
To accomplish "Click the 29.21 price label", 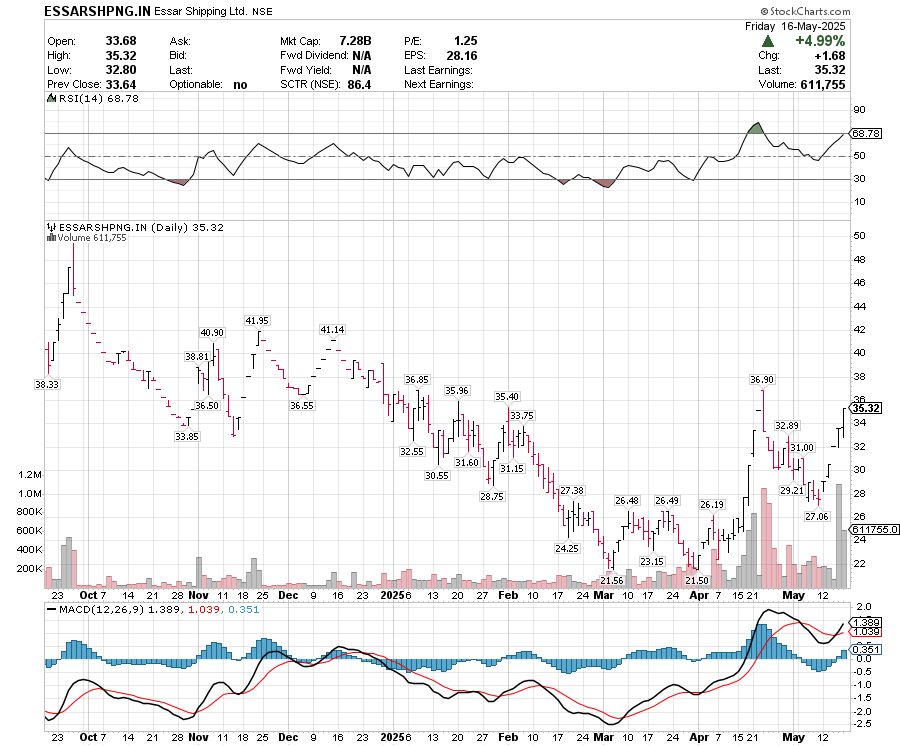I will coord(792,491).
